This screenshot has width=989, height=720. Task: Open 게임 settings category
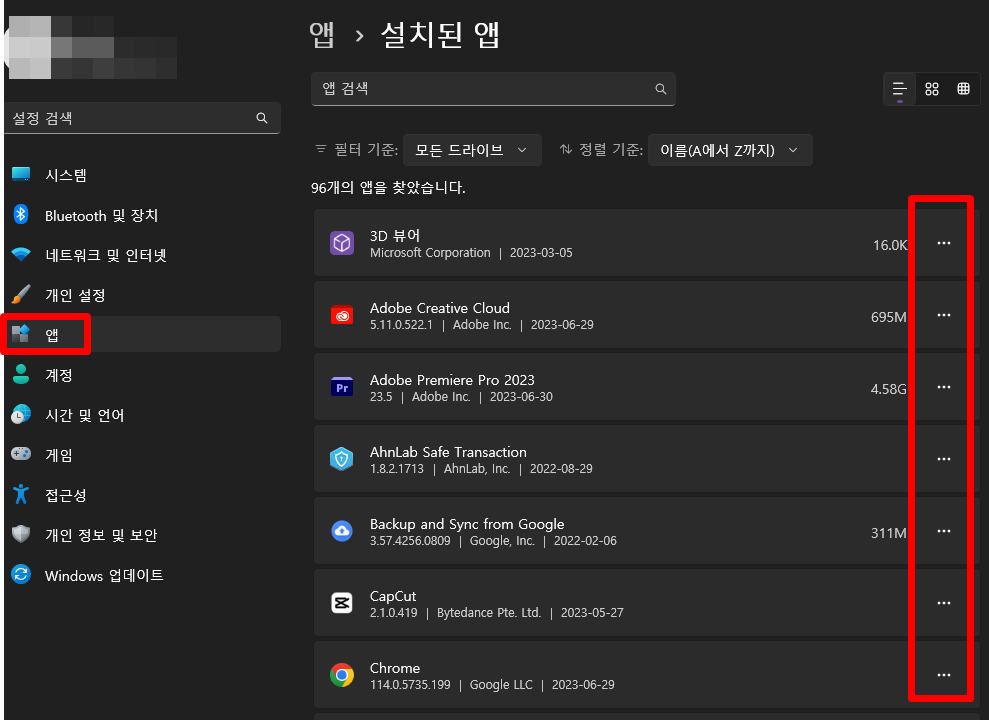coord(143,455)
